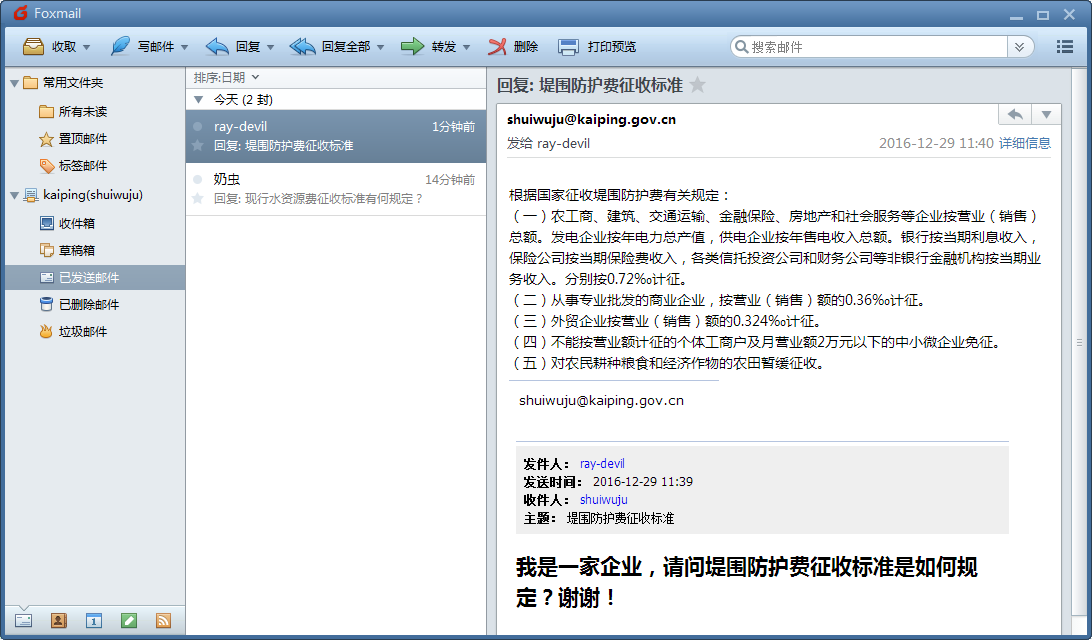Open the contacts view in bottom bar
This screenshot has height=640, width=1092.
point(58,620)
